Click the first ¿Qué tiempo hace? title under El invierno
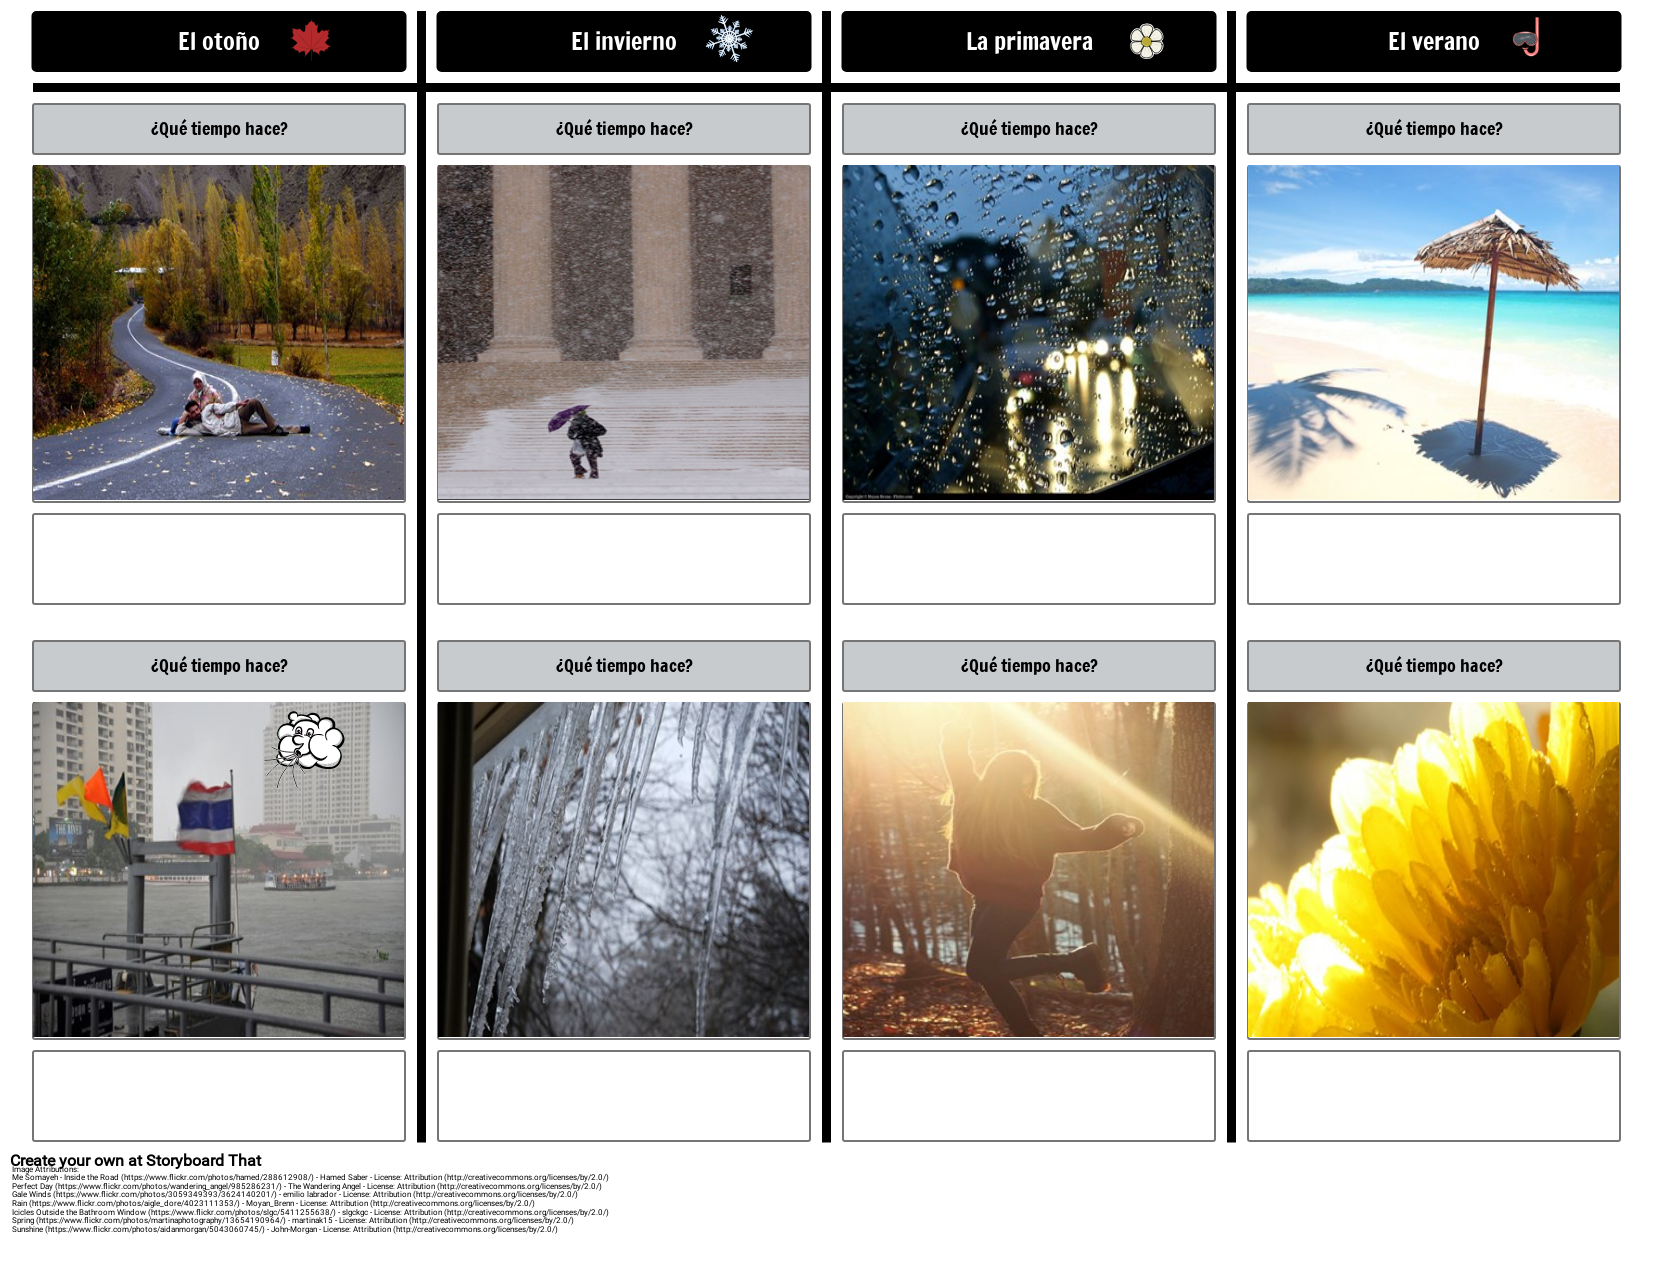The width and height of the screenshot is (1654, 1272). tap(623, 128)
